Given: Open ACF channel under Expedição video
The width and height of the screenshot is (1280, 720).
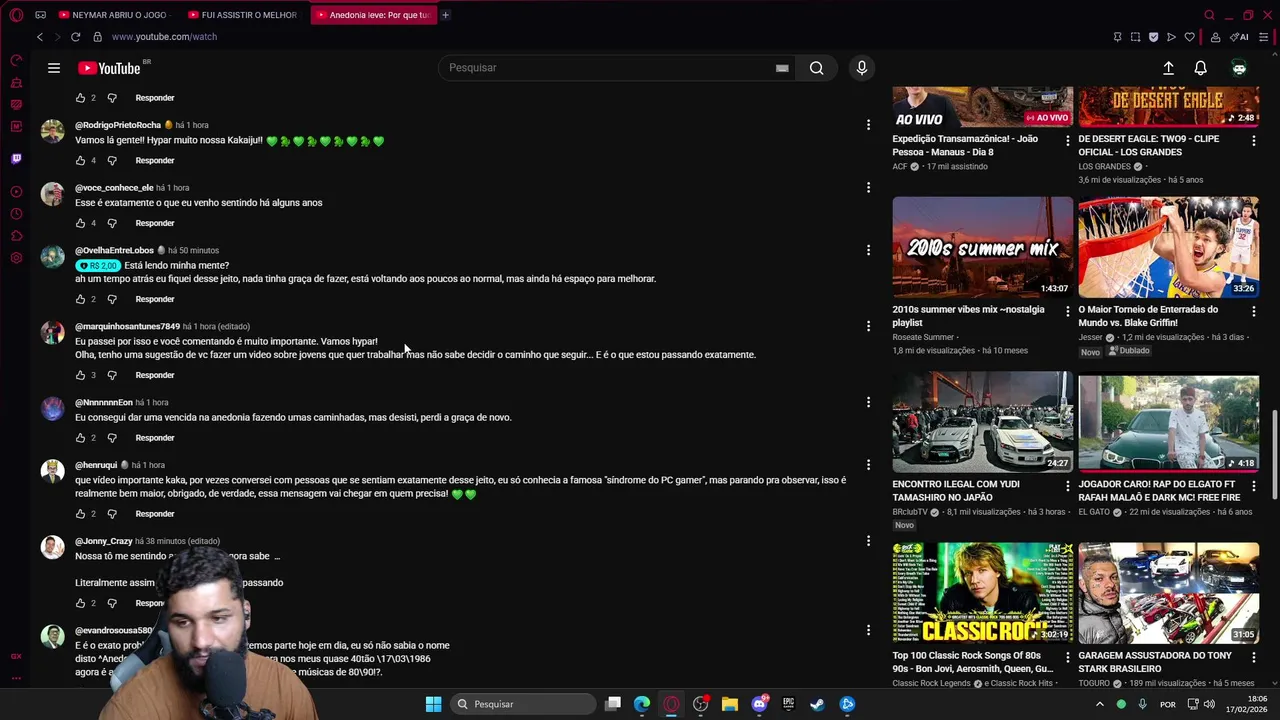Looking at the screenshot, I should click(900, 167).
